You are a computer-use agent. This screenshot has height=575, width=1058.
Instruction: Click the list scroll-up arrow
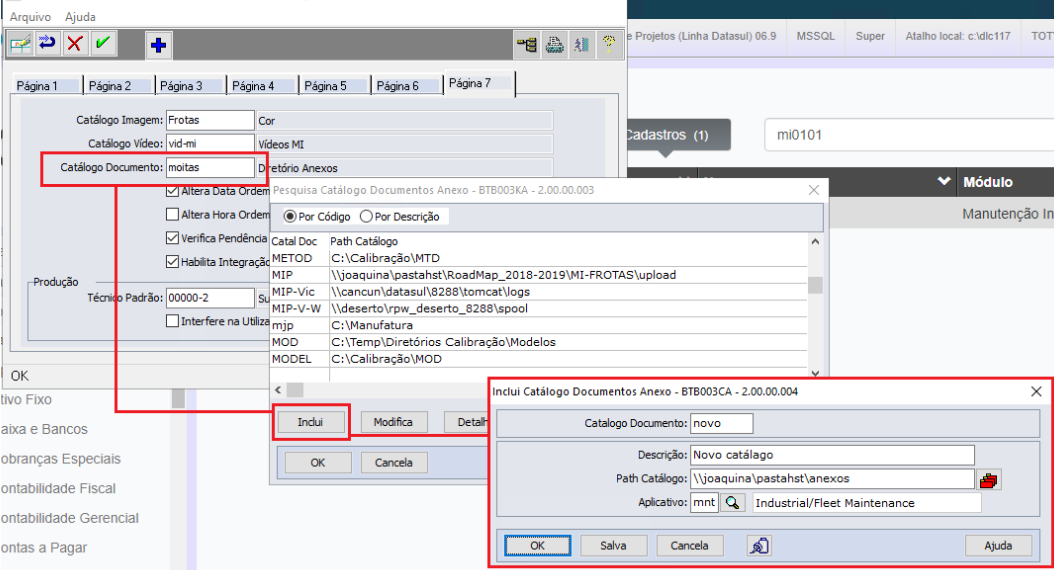(815, 242)
